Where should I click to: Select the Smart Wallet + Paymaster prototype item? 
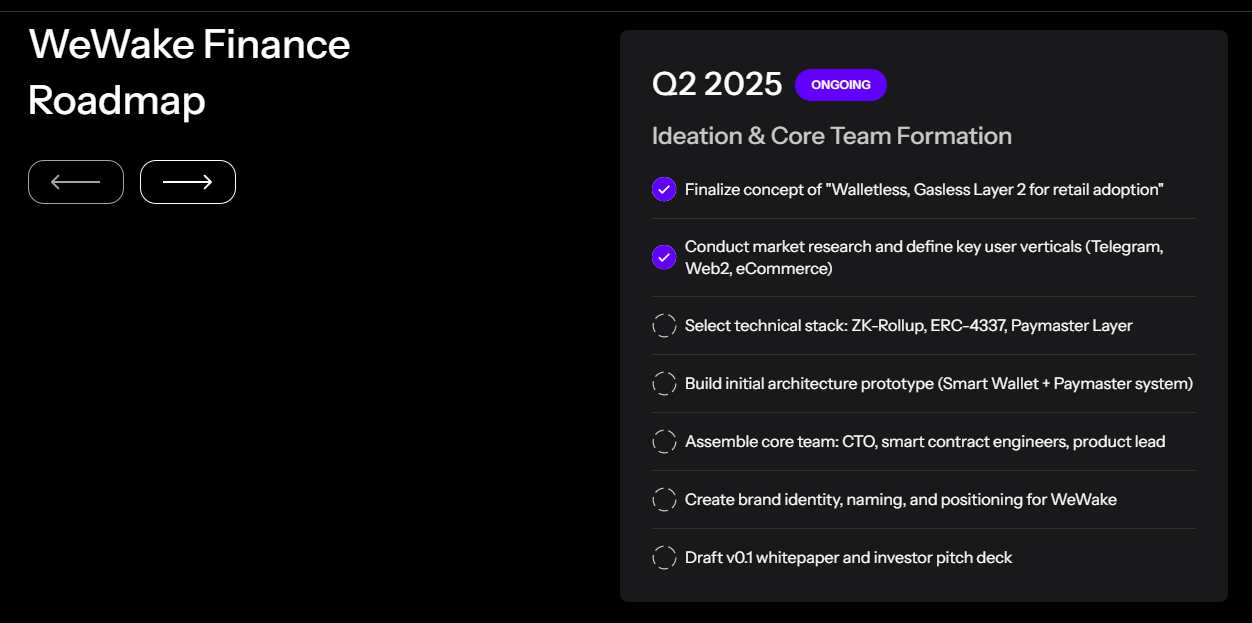pos(938,383)
